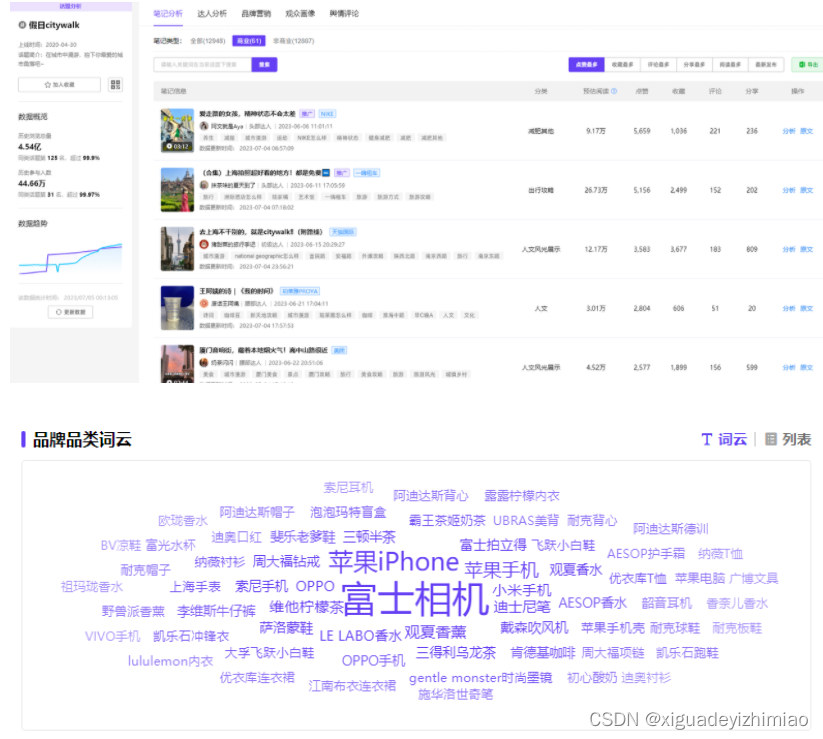Click 霸王茶姬奶茶 in the word cloud
The width and height of the screenshot is (823, 739).
click(447, 521)
